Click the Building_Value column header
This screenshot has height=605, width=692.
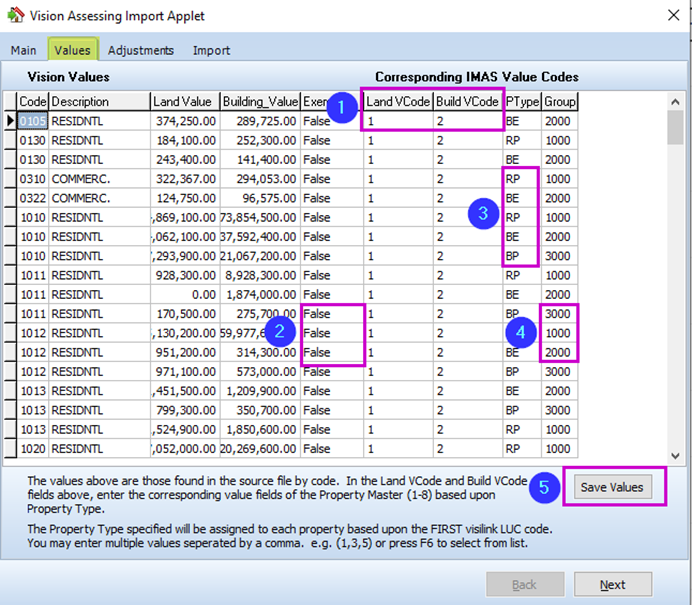click(x=260, y=101)
